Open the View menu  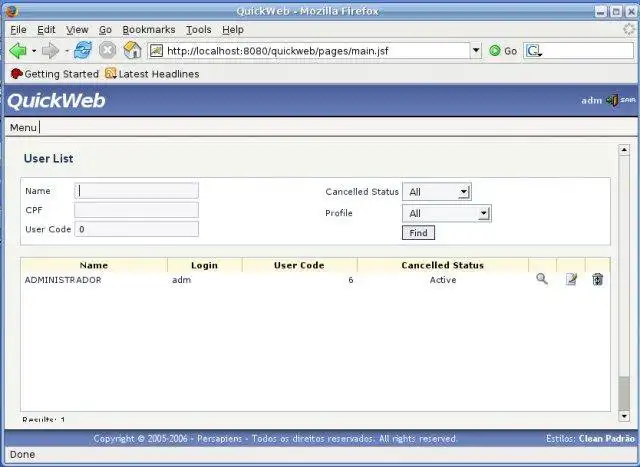(x=77, y=30)
